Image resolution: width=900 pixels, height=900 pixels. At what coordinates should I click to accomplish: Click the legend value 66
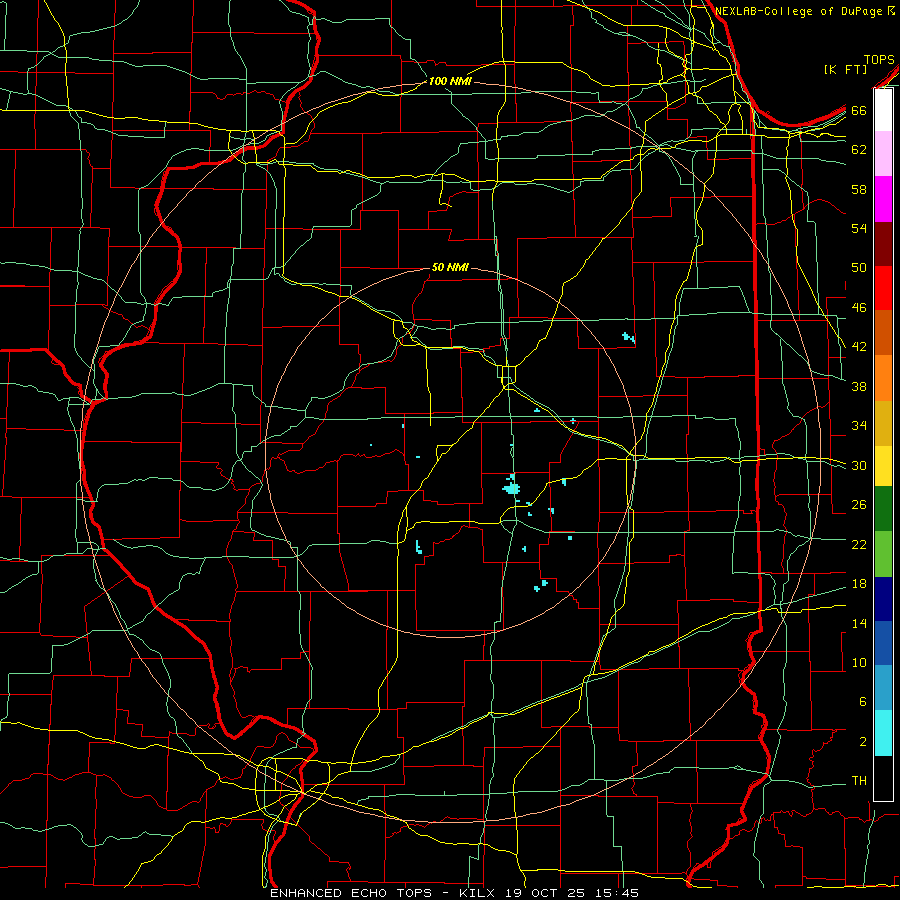(x=859, y=111)
